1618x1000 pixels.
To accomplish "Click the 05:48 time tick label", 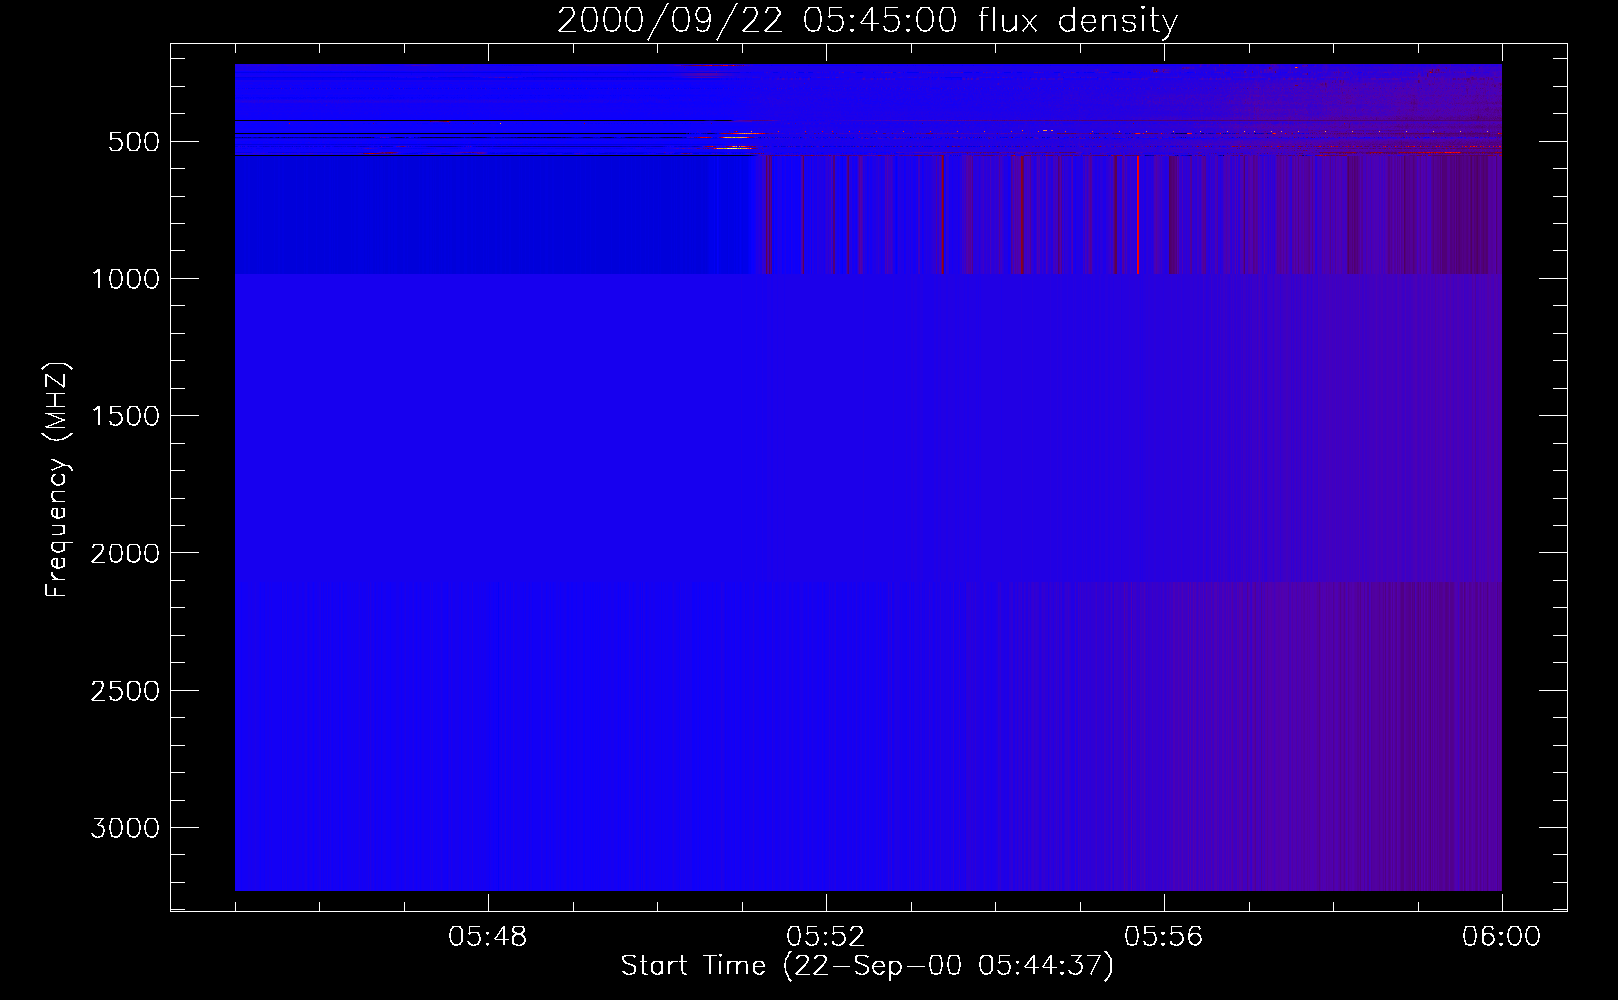I will tap(488, 937).
